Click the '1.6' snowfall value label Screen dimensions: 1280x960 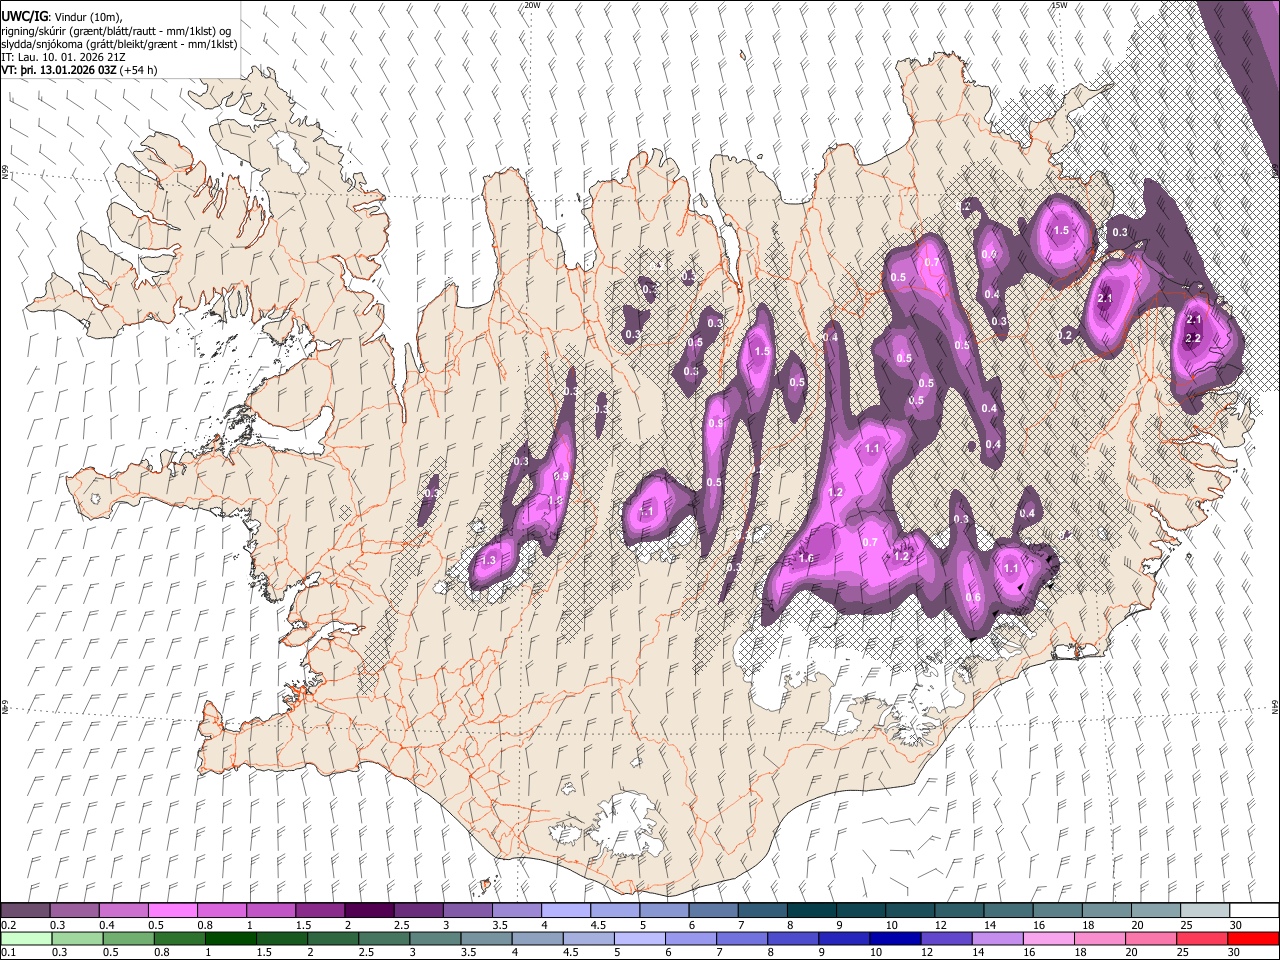tap(806, 559)
